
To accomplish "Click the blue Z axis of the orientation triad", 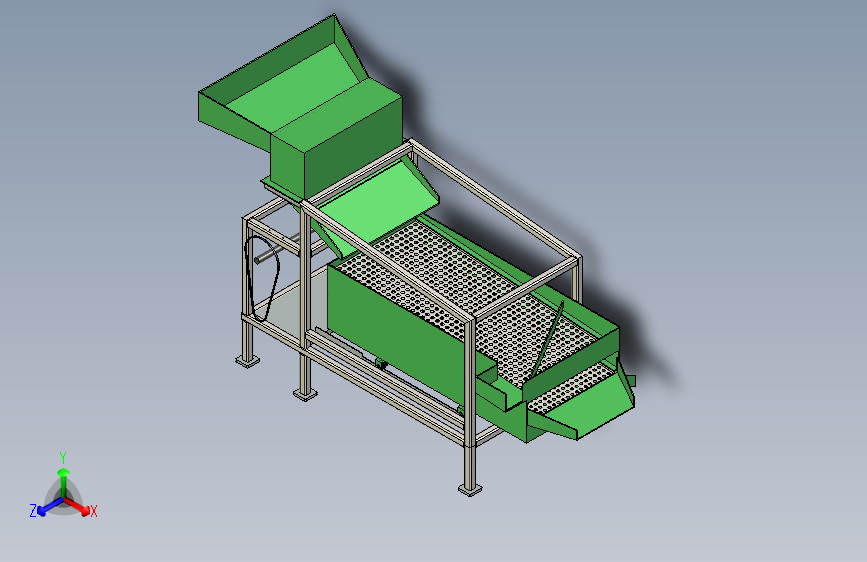I will pos(50,506).
